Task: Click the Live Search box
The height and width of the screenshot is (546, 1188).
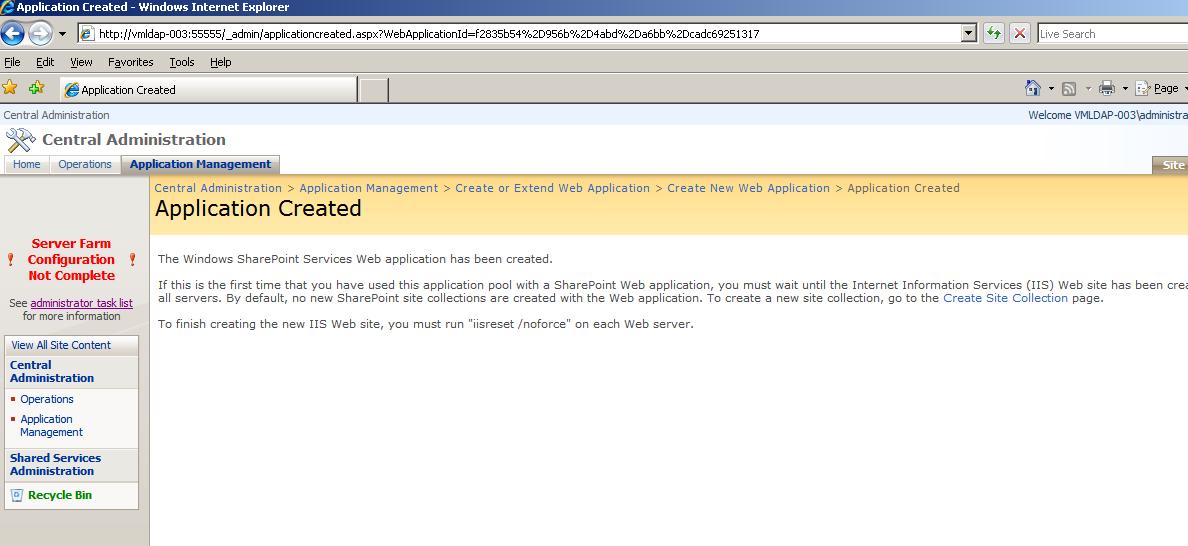Action: click(x=1112, y=34)
